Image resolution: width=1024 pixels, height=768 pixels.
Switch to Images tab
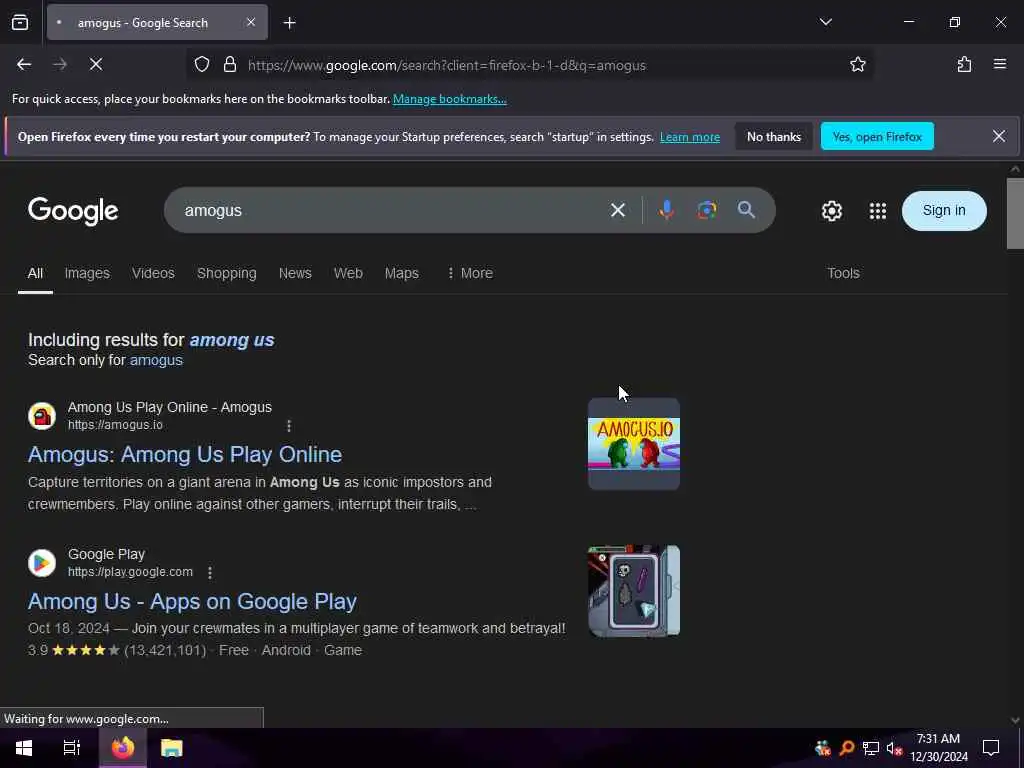point(87,274)
